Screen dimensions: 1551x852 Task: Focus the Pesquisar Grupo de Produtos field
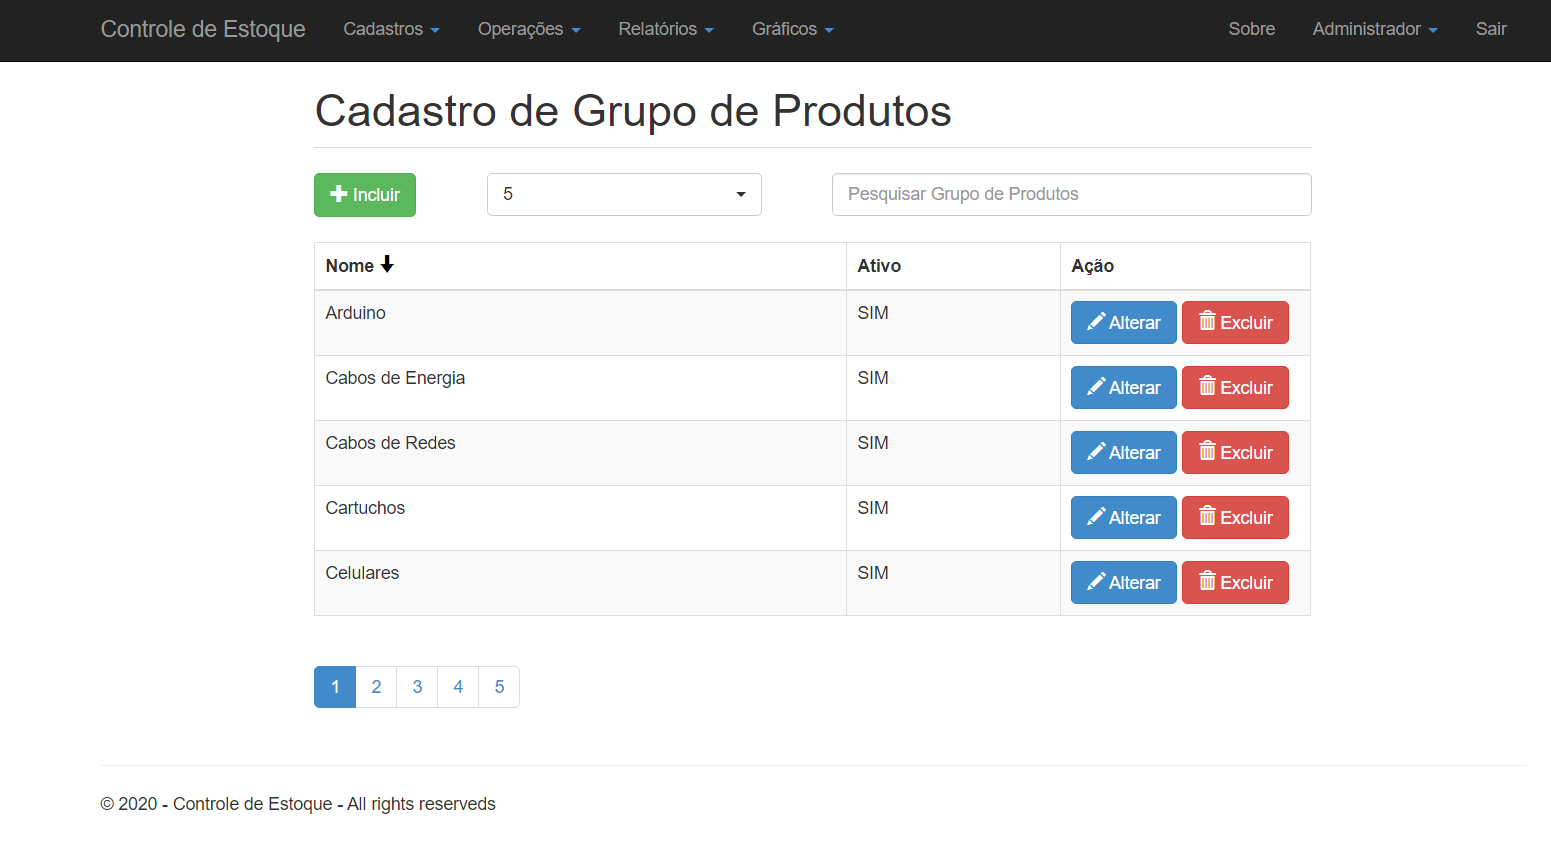[1071, 194]
